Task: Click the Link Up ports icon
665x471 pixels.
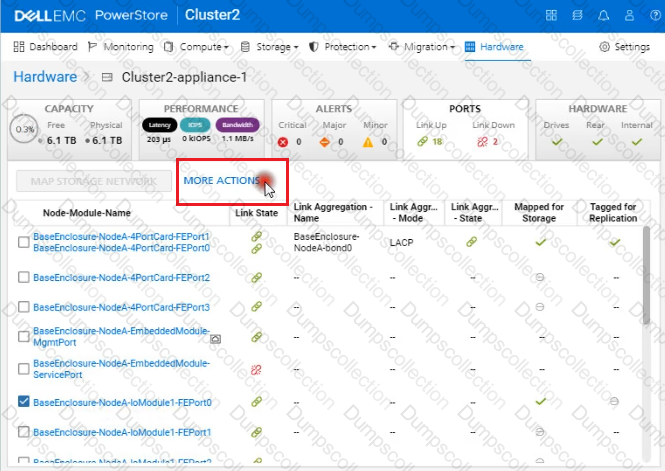Action: click(x=423, y=142)
